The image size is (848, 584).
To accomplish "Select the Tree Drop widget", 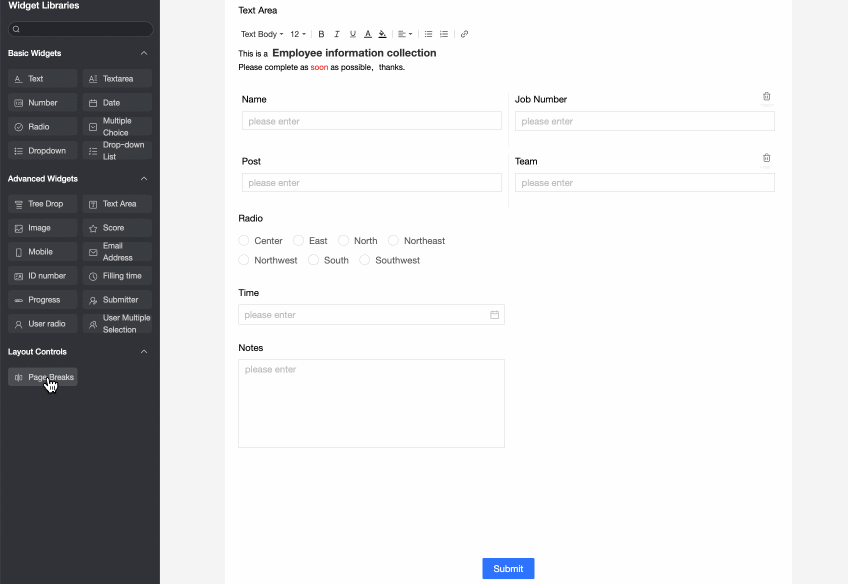I will pos(43,204).
